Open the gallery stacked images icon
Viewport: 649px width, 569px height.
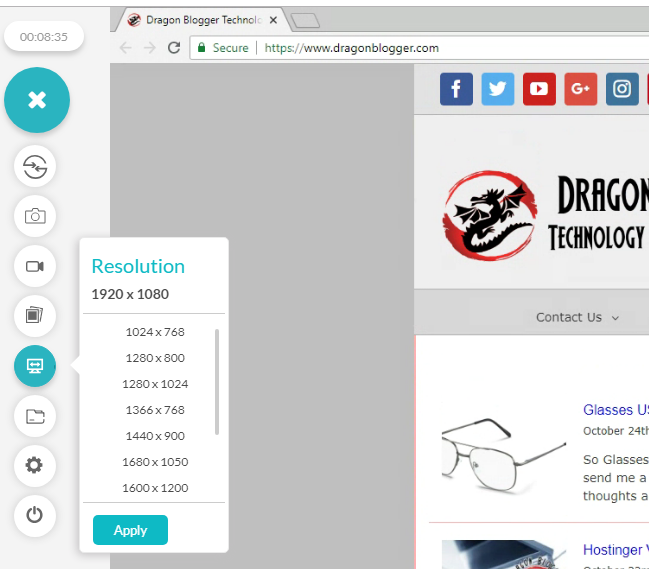point(35,316)
